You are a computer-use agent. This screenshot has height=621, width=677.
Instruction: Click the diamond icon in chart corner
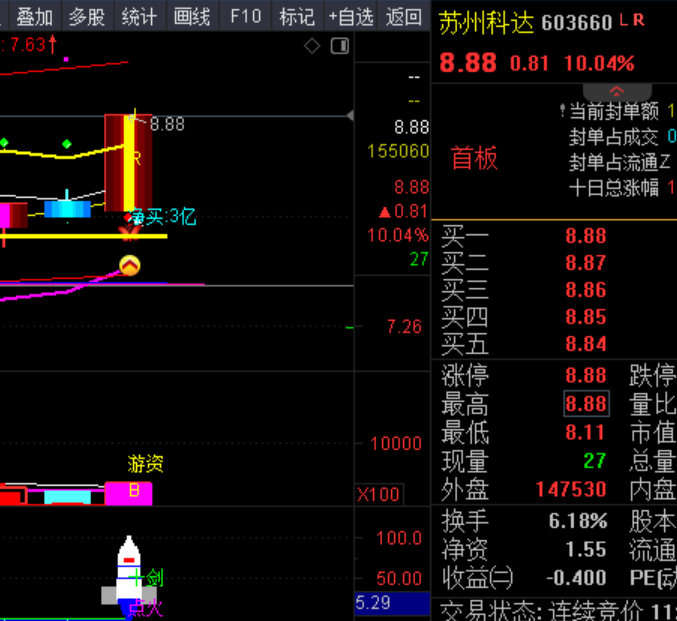pos(312,46)
